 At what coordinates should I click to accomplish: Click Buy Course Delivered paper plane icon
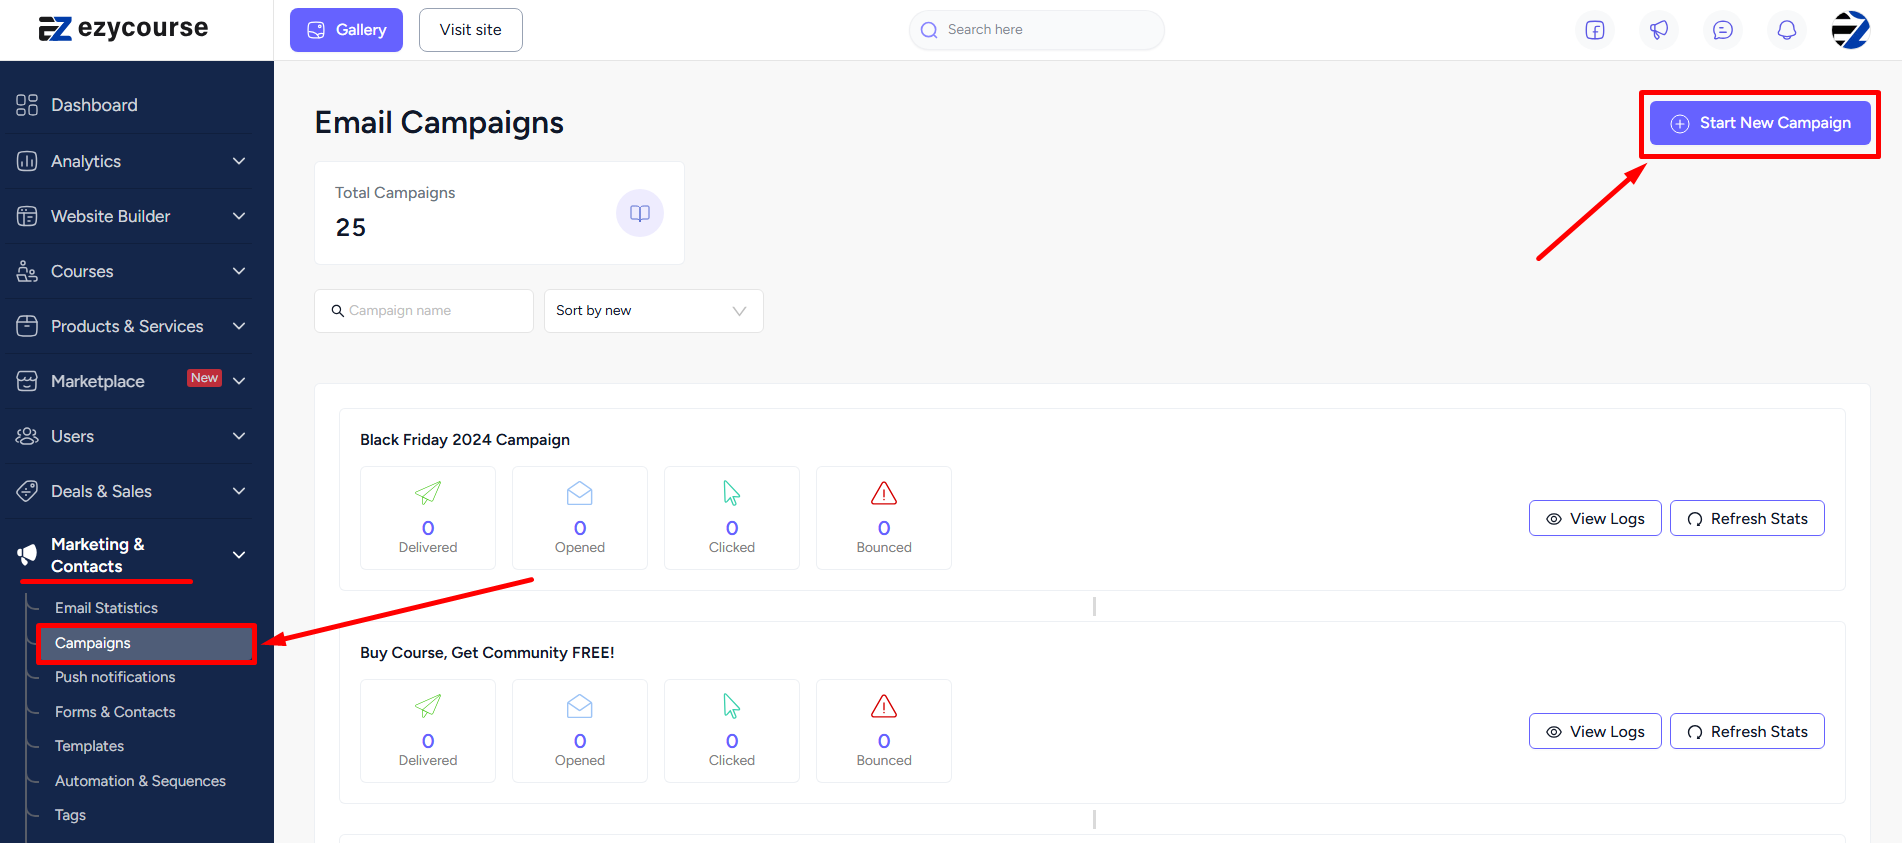click(x=428, y=706)
